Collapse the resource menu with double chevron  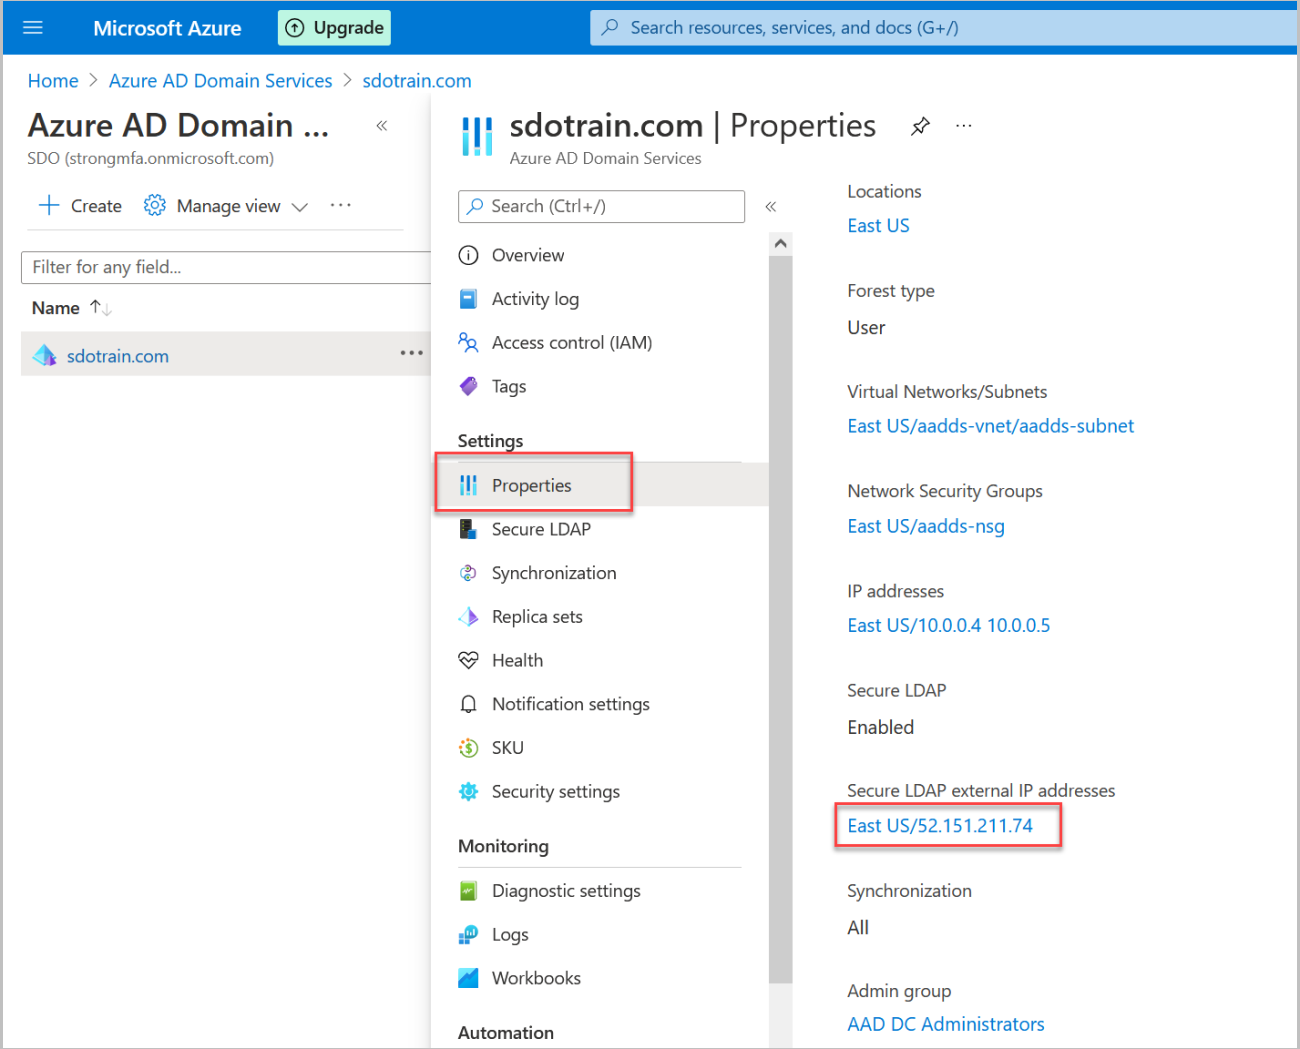[771, 207]
